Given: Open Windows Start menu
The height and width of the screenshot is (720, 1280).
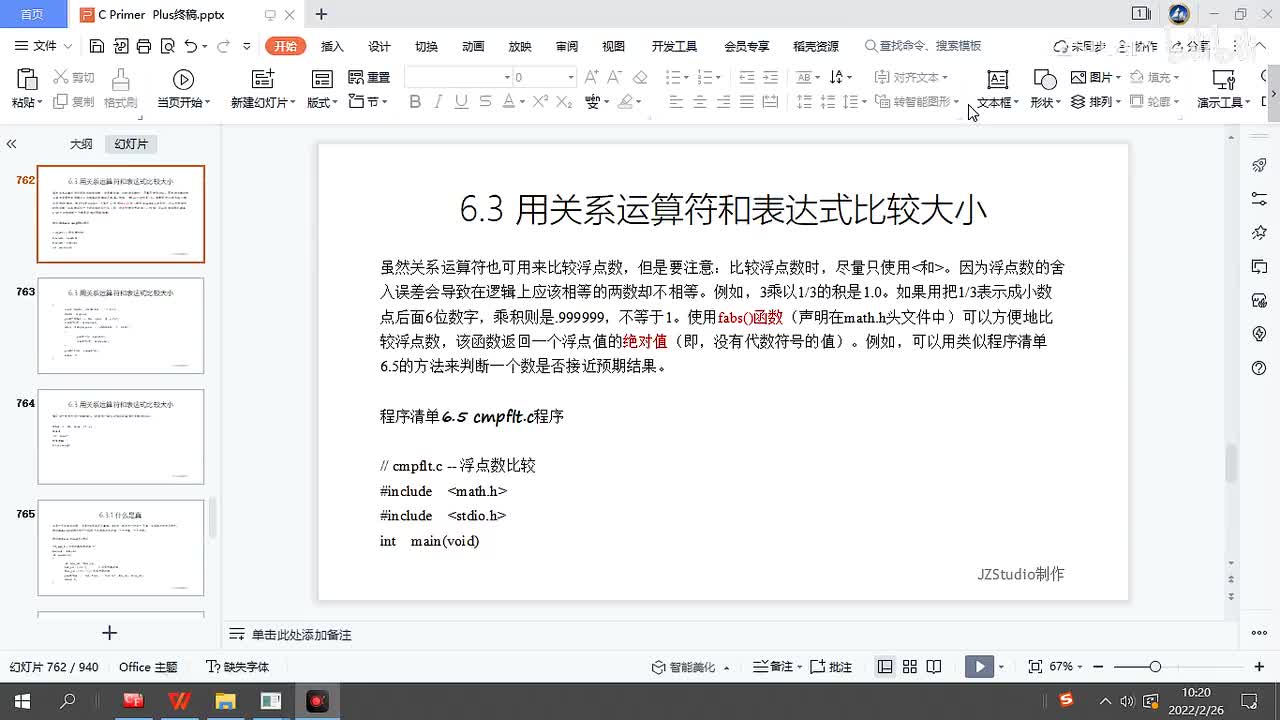Looking at the screenshot, I should 21,701.
